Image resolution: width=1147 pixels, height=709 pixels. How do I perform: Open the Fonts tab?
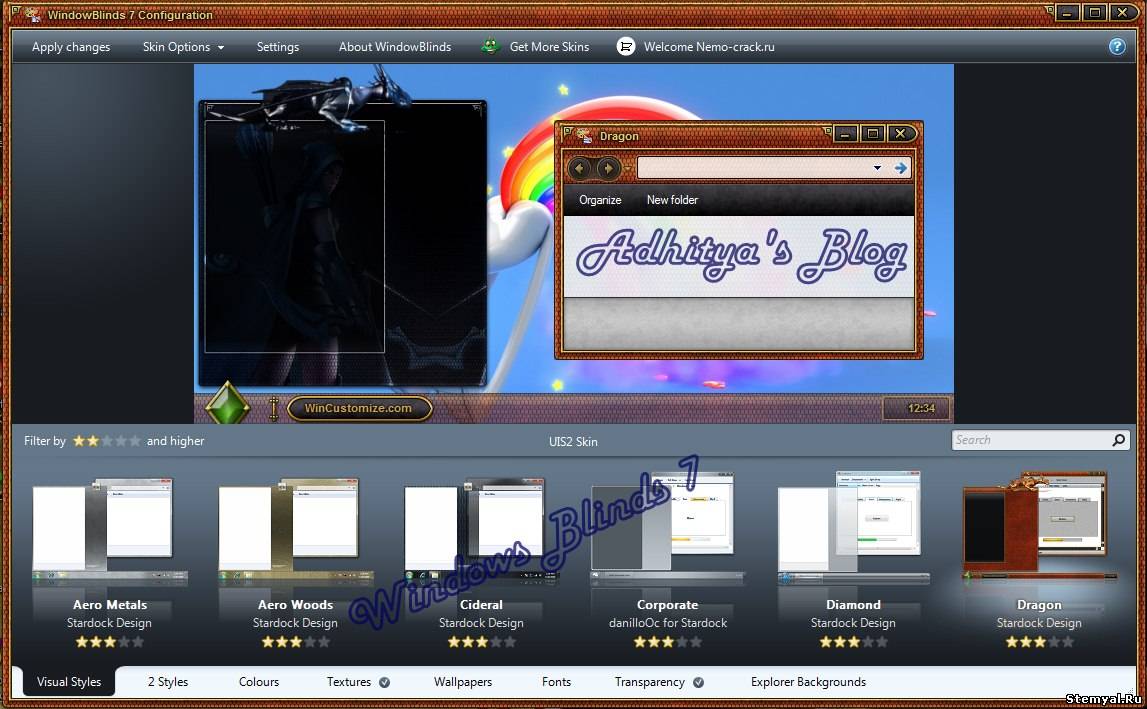pyautogui.click(x=557, y=682)
